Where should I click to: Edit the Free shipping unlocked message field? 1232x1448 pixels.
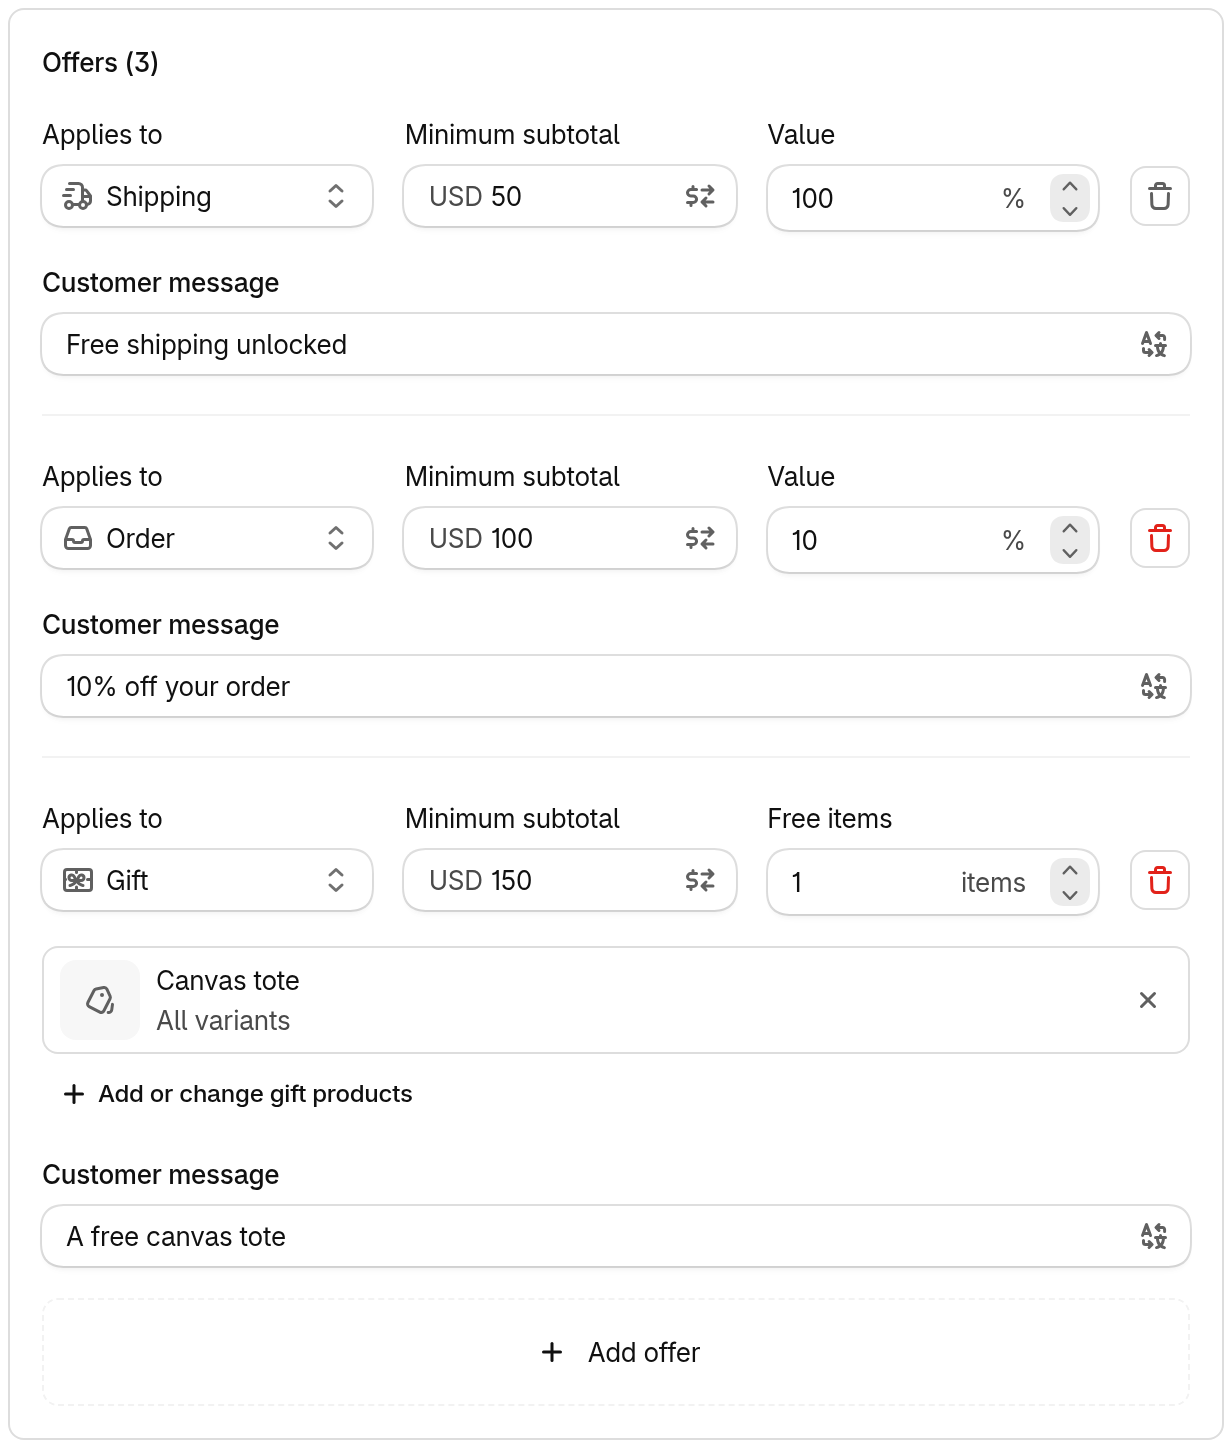click(616, 344)
